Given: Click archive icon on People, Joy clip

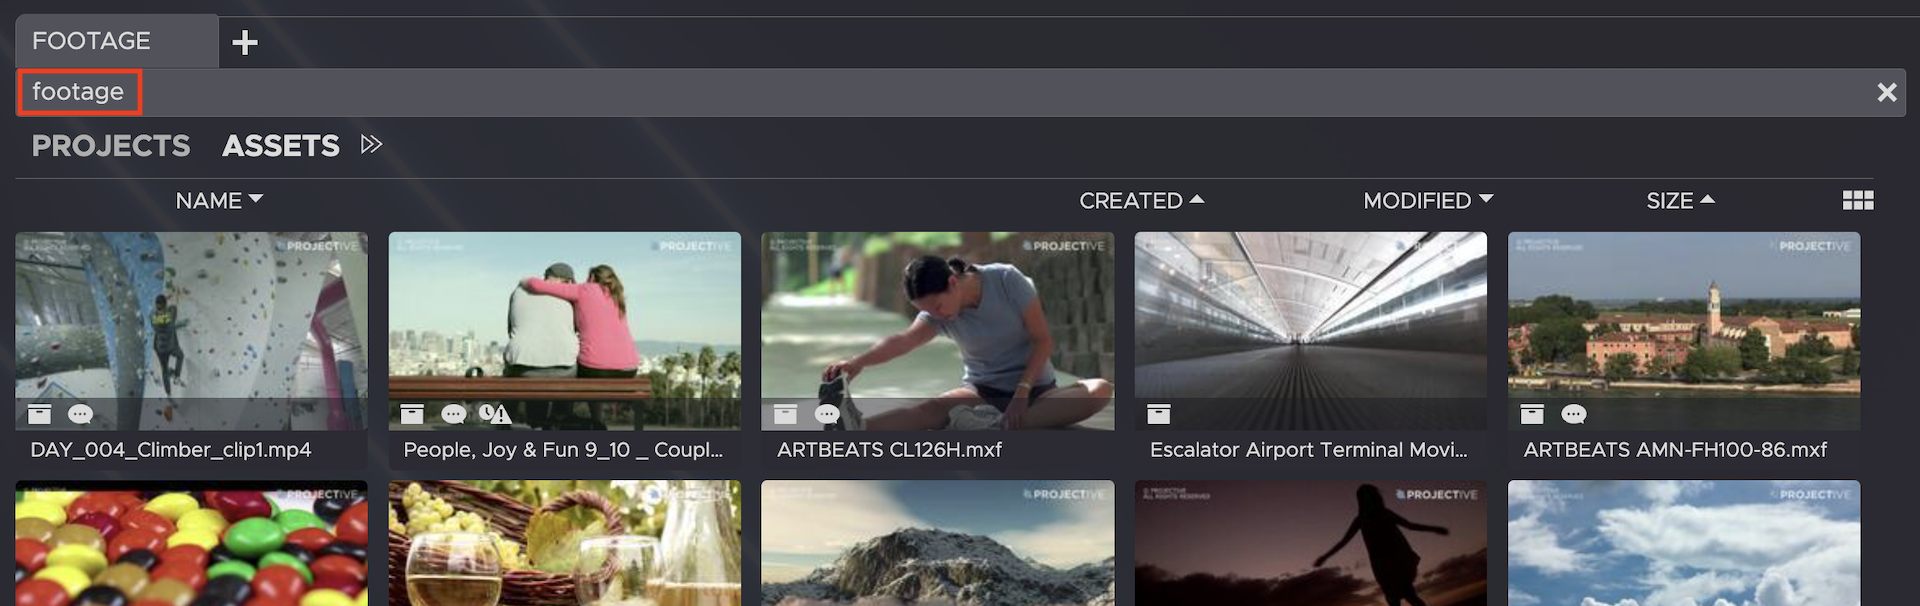Looking at the screenshot, I should coord(412,414).
